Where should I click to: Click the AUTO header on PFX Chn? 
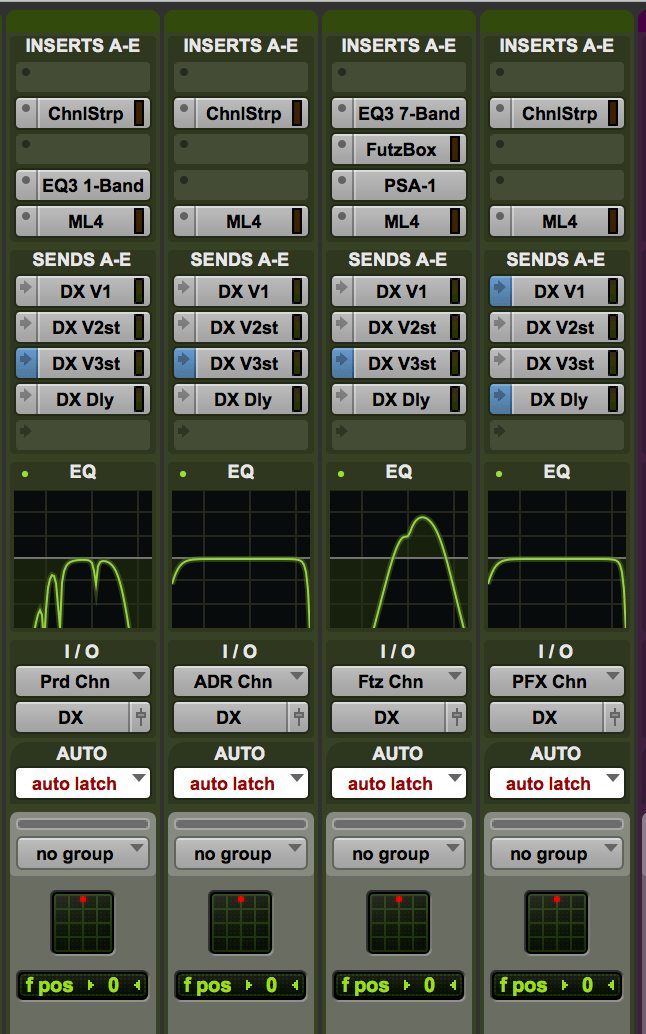(x=556, y=753)
